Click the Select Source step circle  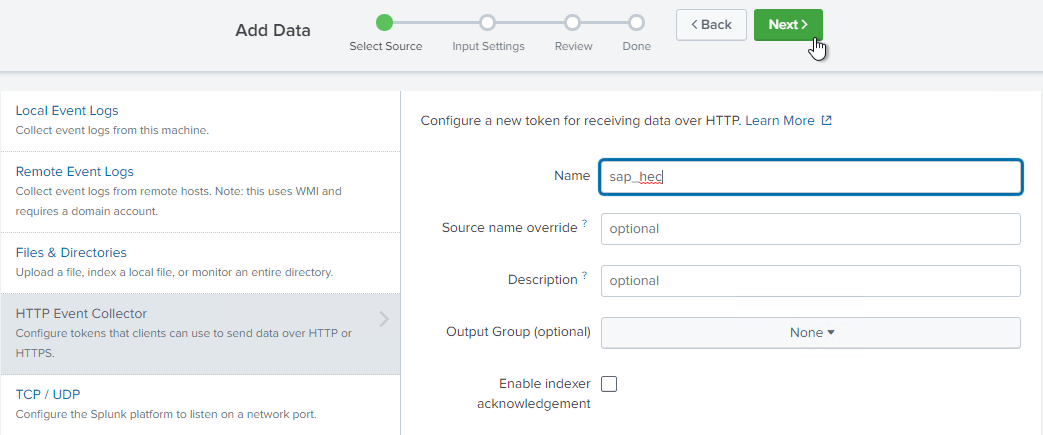(385, 22)
